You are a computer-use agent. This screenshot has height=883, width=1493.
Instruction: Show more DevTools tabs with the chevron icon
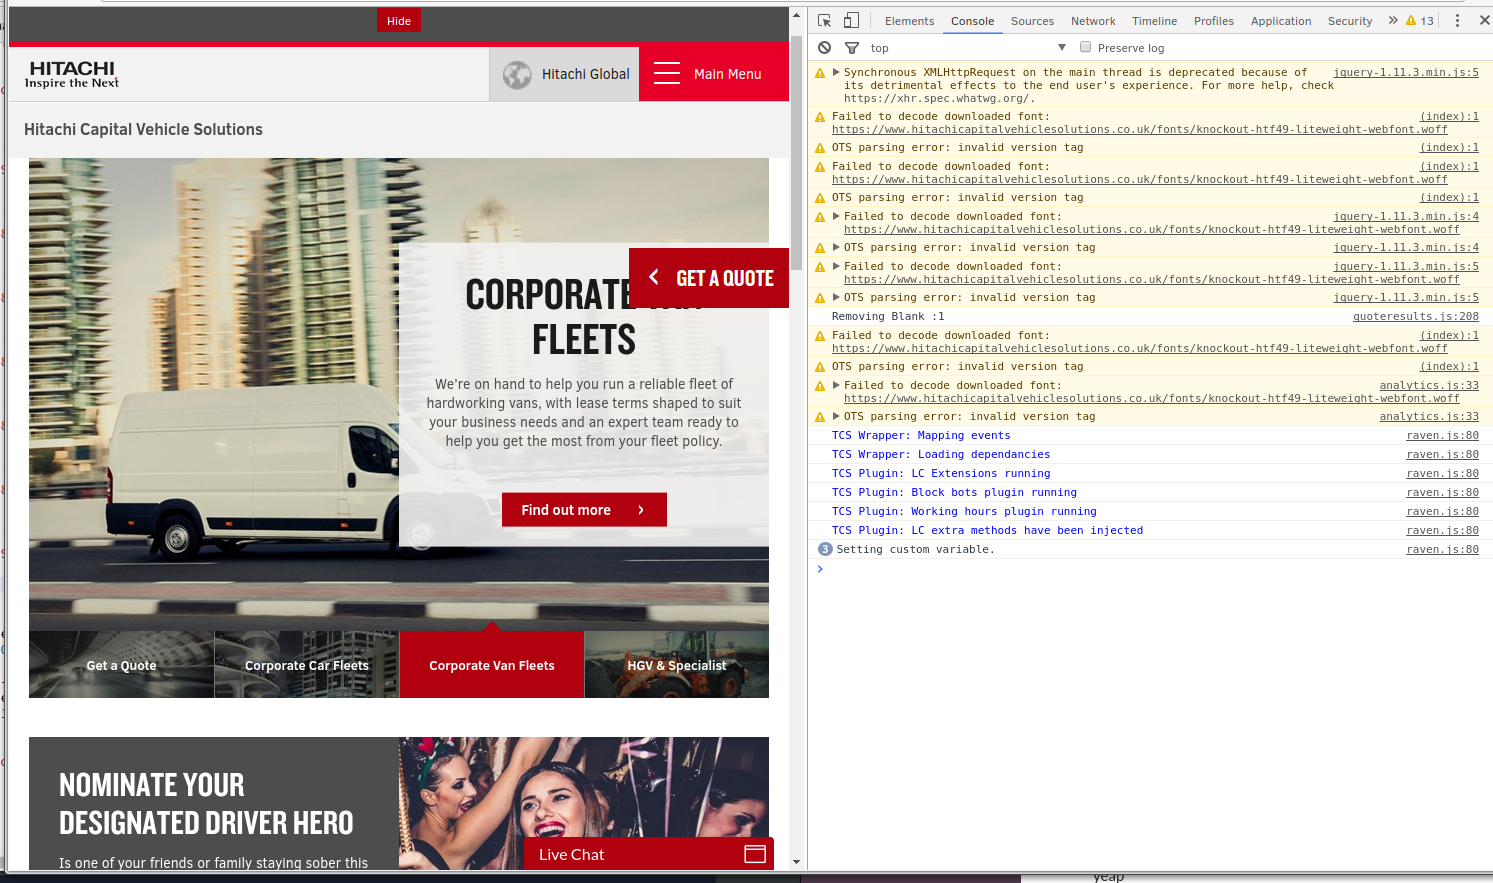click(1393, 20)
